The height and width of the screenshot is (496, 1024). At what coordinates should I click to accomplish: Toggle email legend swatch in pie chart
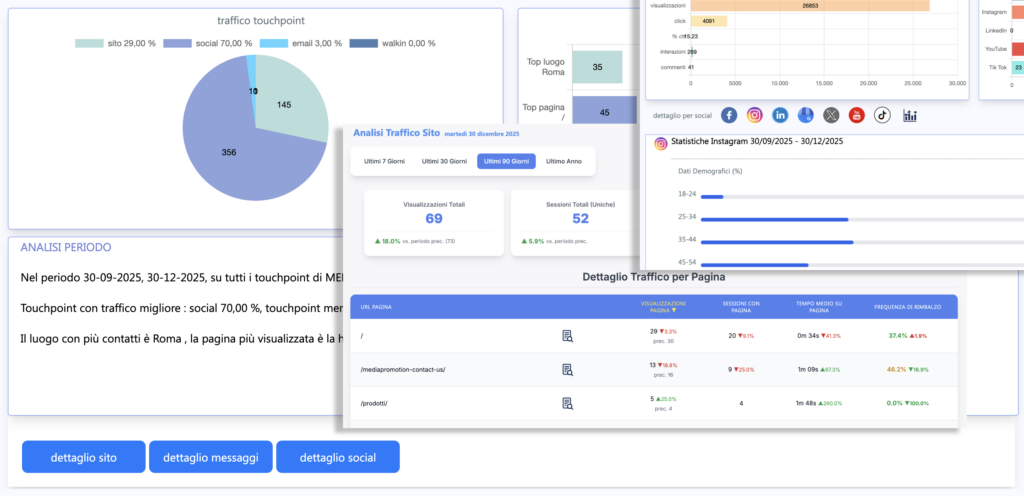(x=274, y=44)
